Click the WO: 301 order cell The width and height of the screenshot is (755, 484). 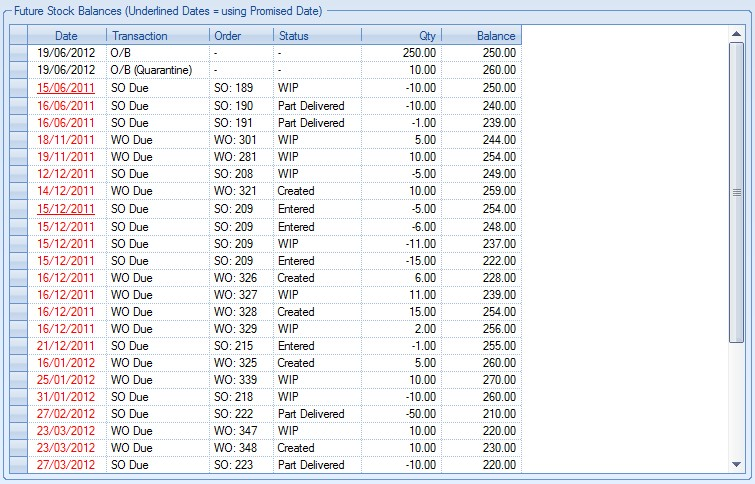click(234, 140)
